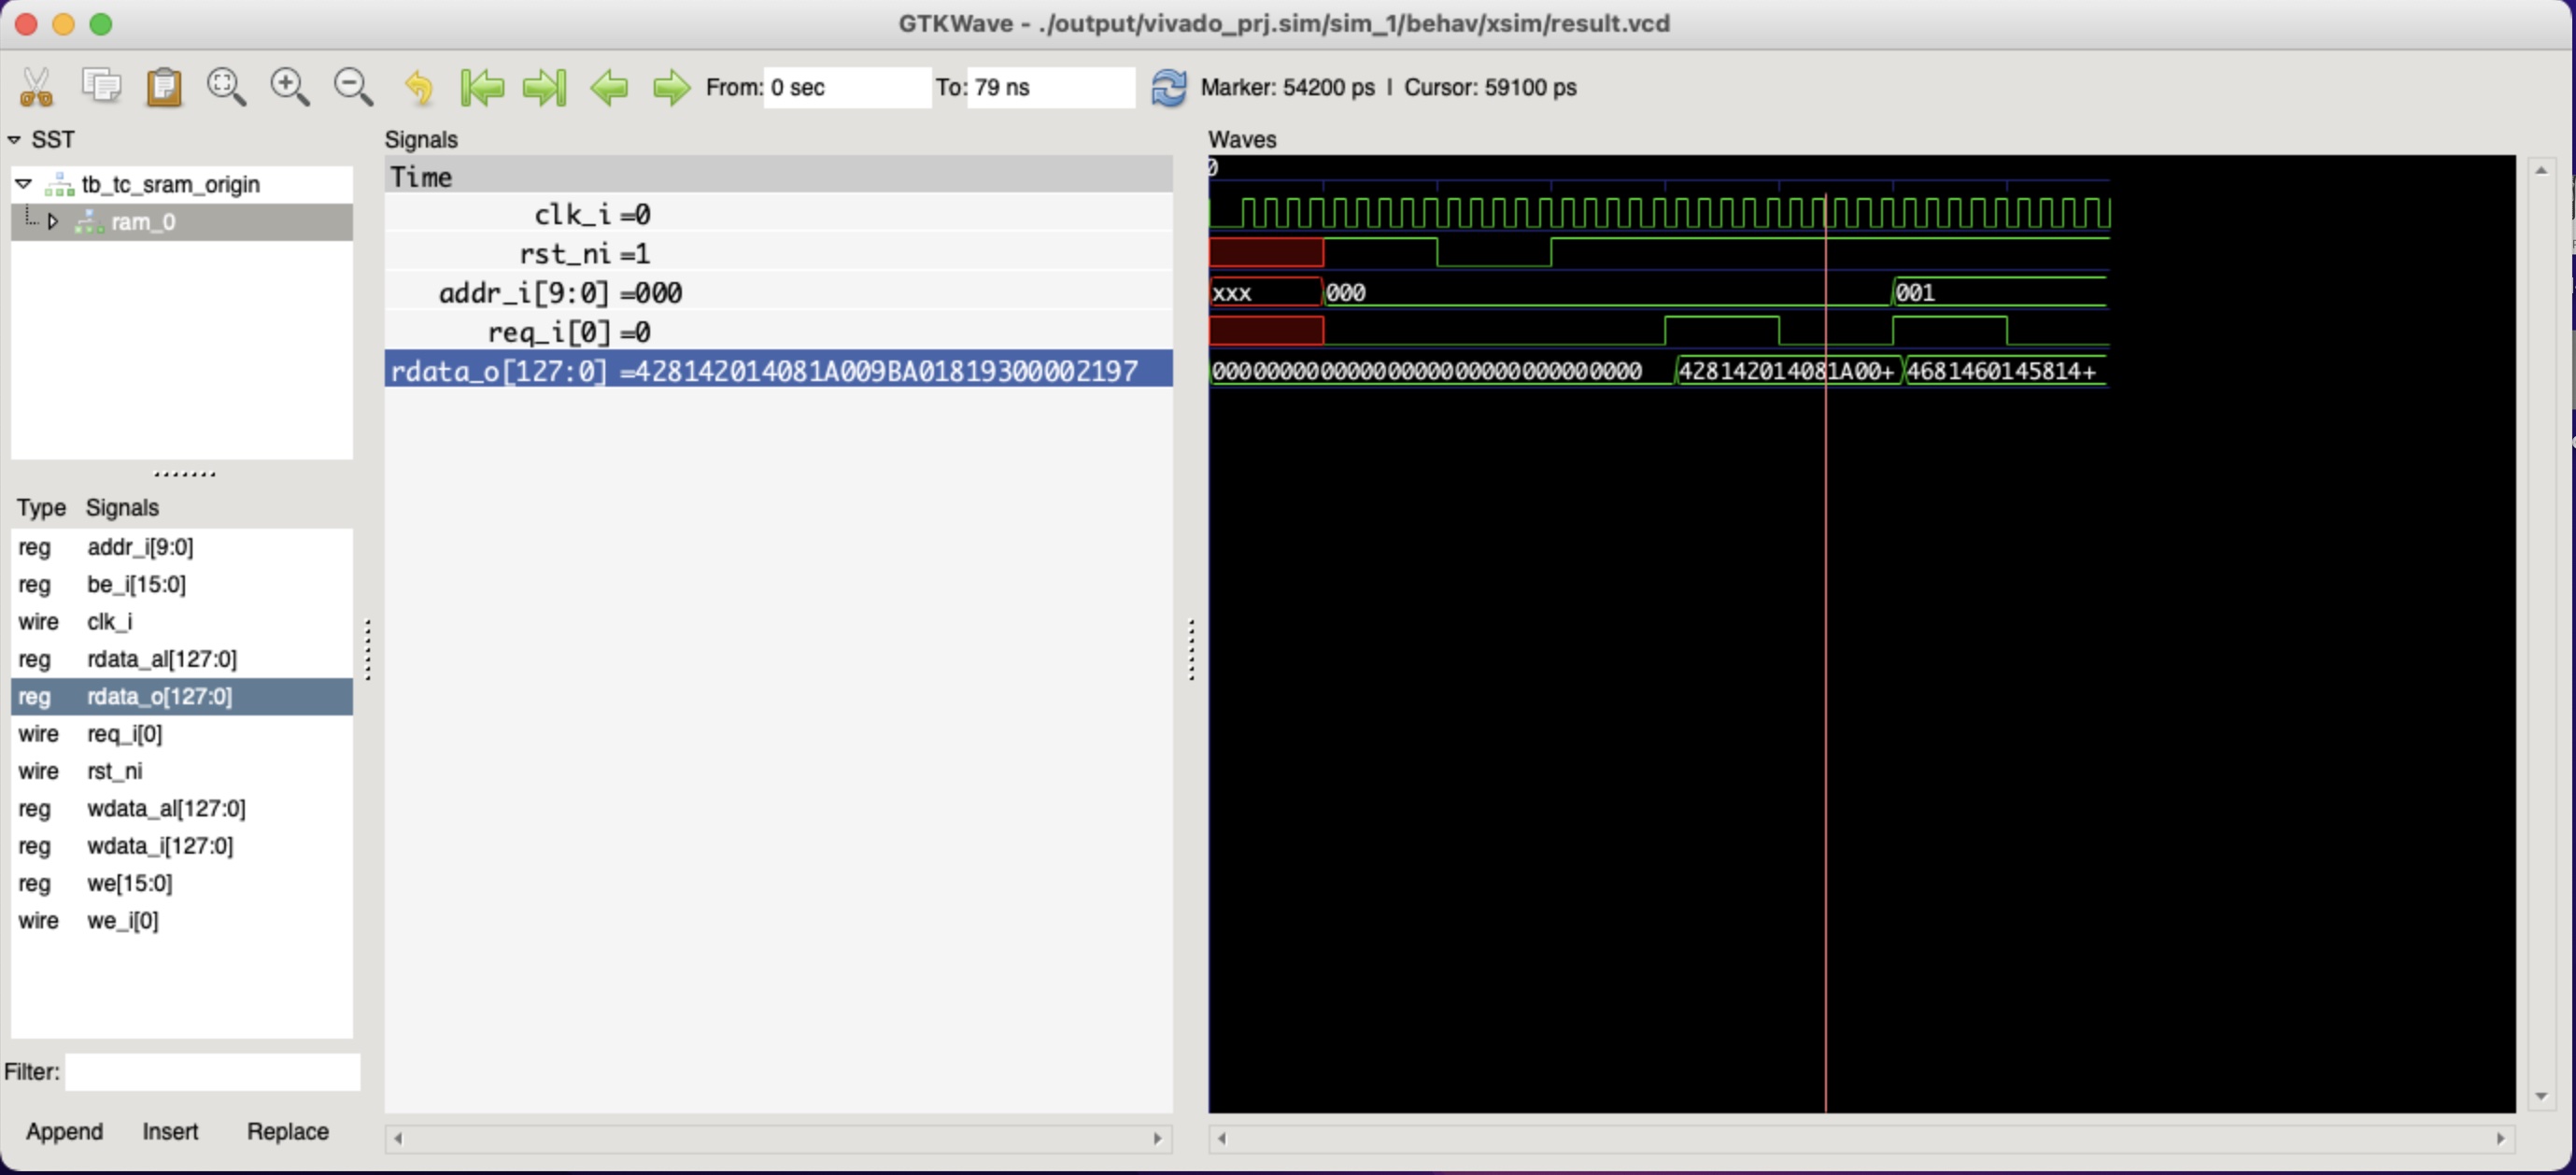Select highlighted rdata_o[127:0] row in Signals pane

pyautogui.click(x=778, y=370)
